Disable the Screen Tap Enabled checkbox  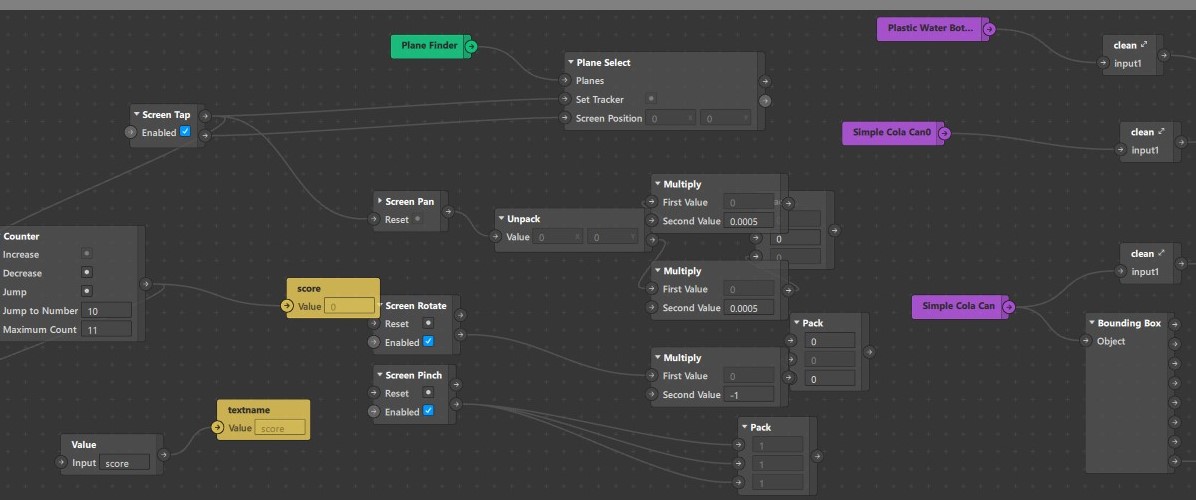click(184, 132)
